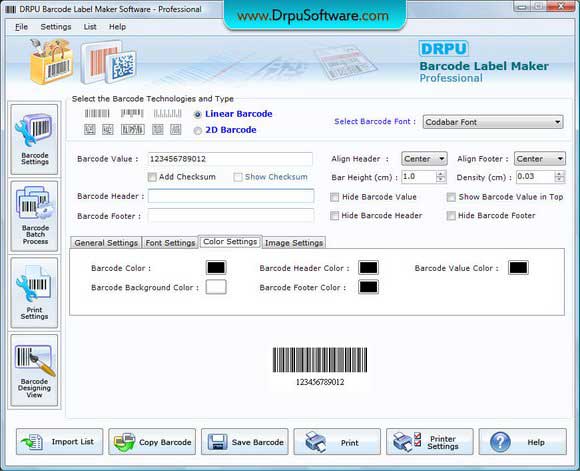Click the Help question mark button
This screenshot has height=471, width=580.
pos(522,442)
